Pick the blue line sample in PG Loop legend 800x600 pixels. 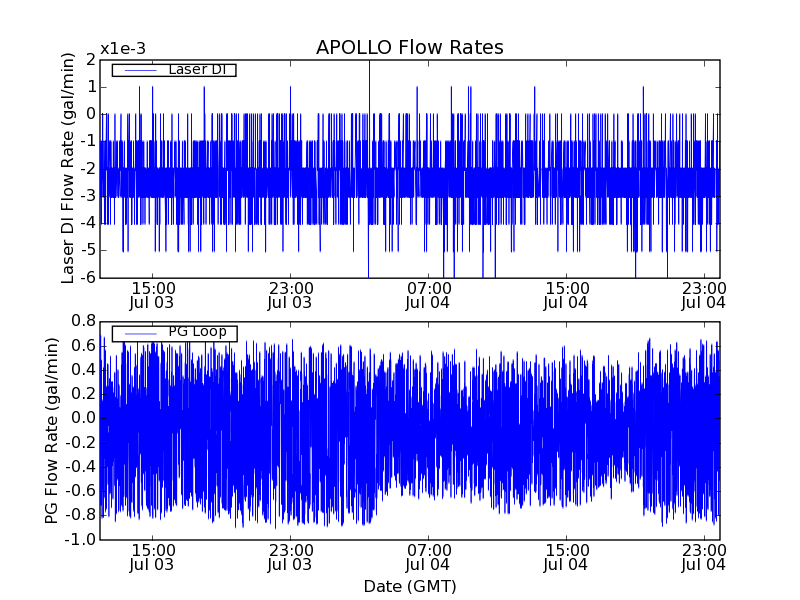click(x=140, y=334)
